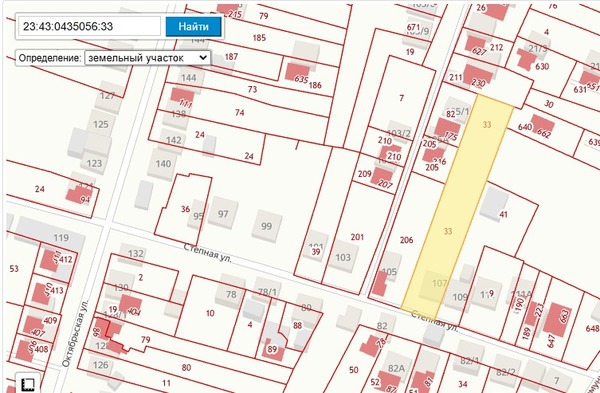Click building number 97
The image size is (600, 393).
(223, 214)
